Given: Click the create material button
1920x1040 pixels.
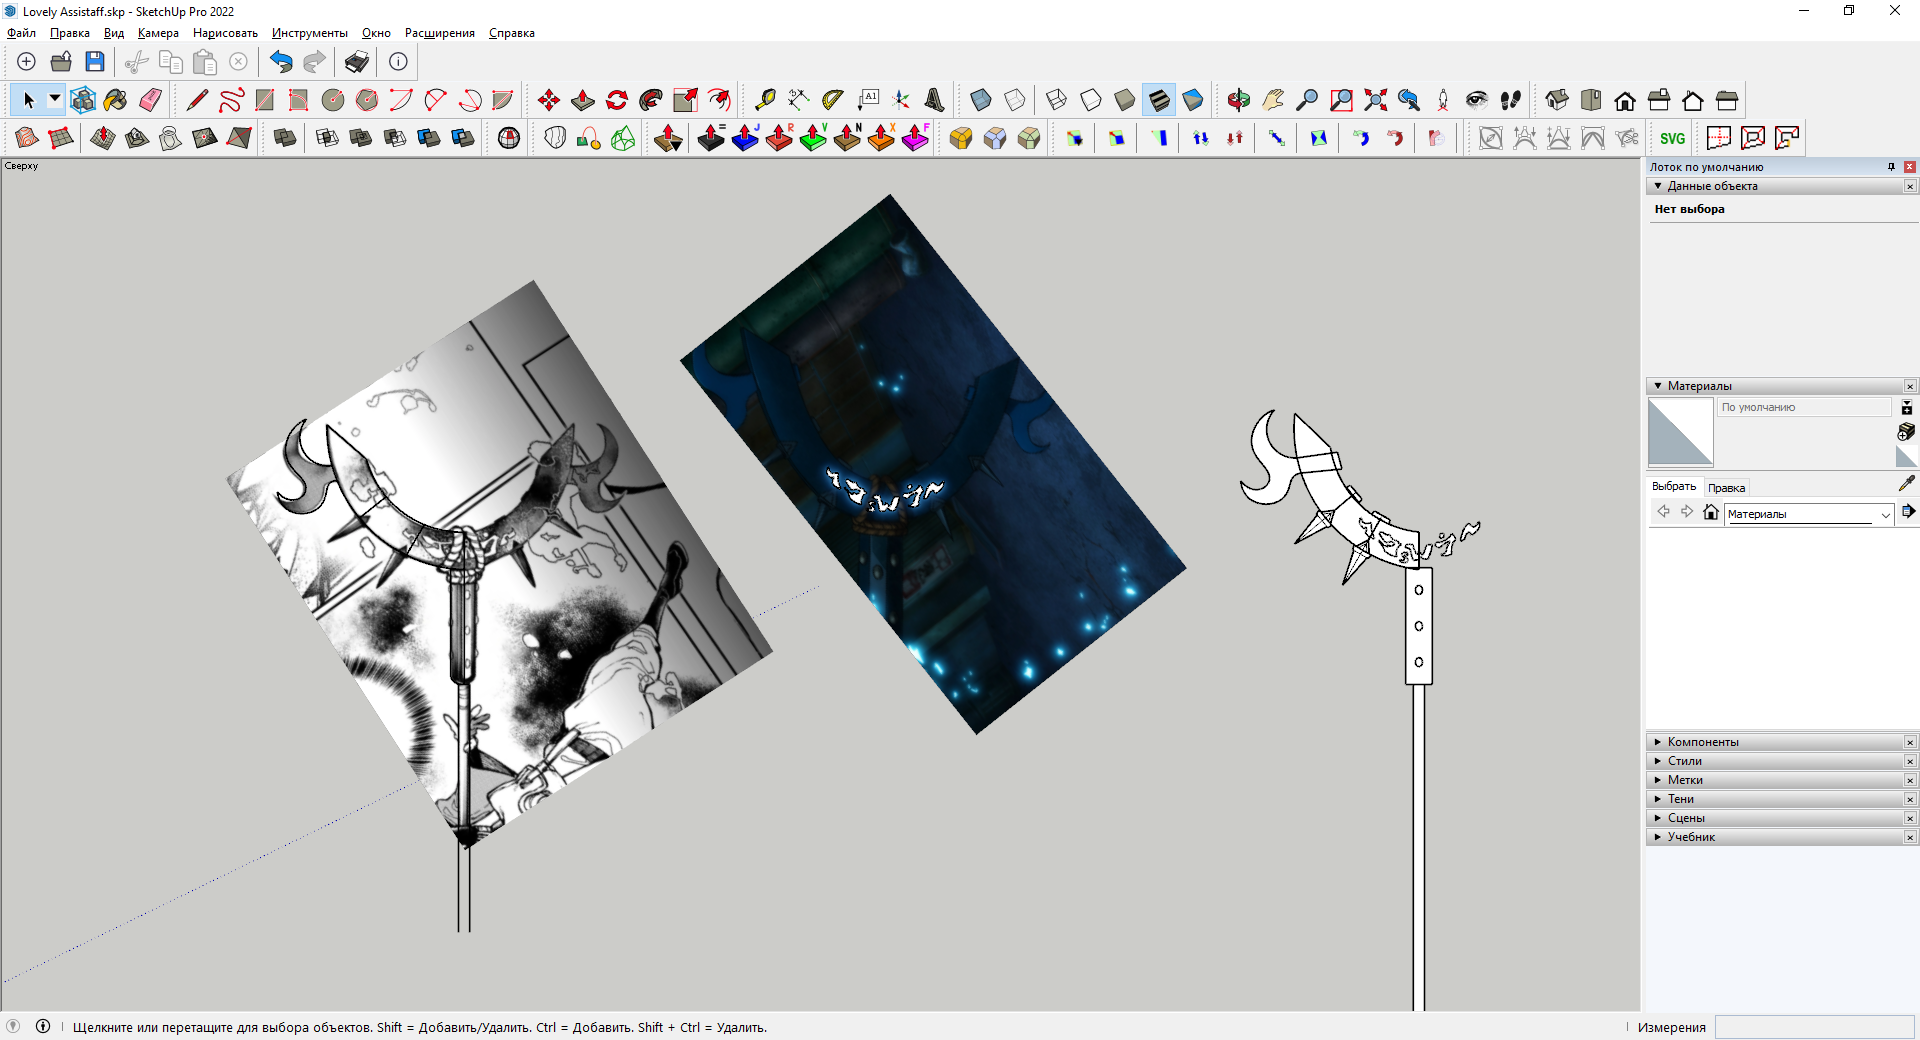Looking at the screenshot, I should (1906, 432).
